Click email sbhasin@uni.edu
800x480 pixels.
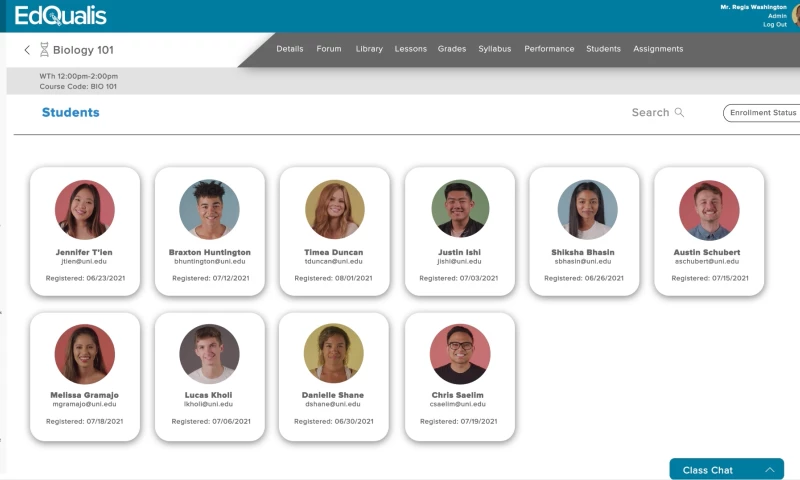coord(583,261)
